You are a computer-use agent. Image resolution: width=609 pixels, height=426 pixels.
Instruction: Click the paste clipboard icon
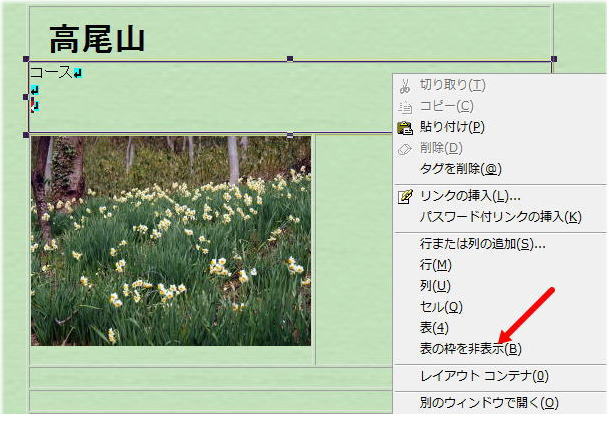pyautogui.click(x=405, y=128)
